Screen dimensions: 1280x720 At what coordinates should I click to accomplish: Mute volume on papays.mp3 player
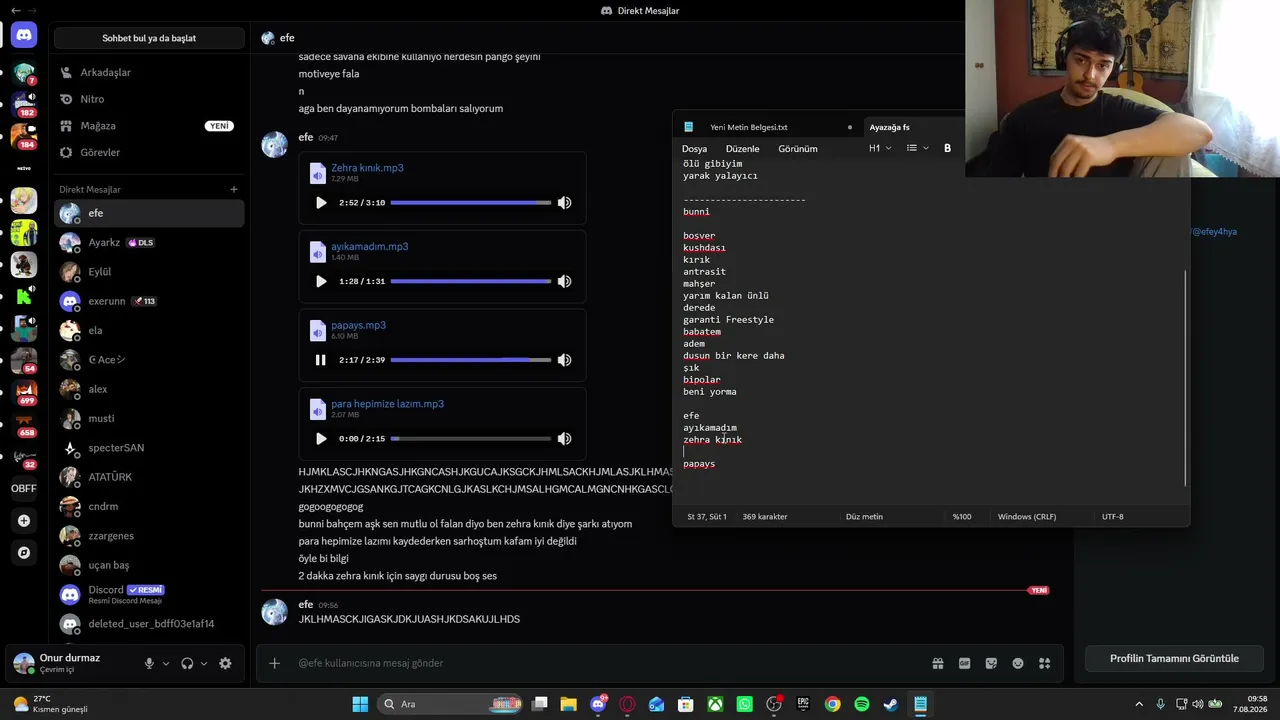pyautogui.click(x=564, y=360)
